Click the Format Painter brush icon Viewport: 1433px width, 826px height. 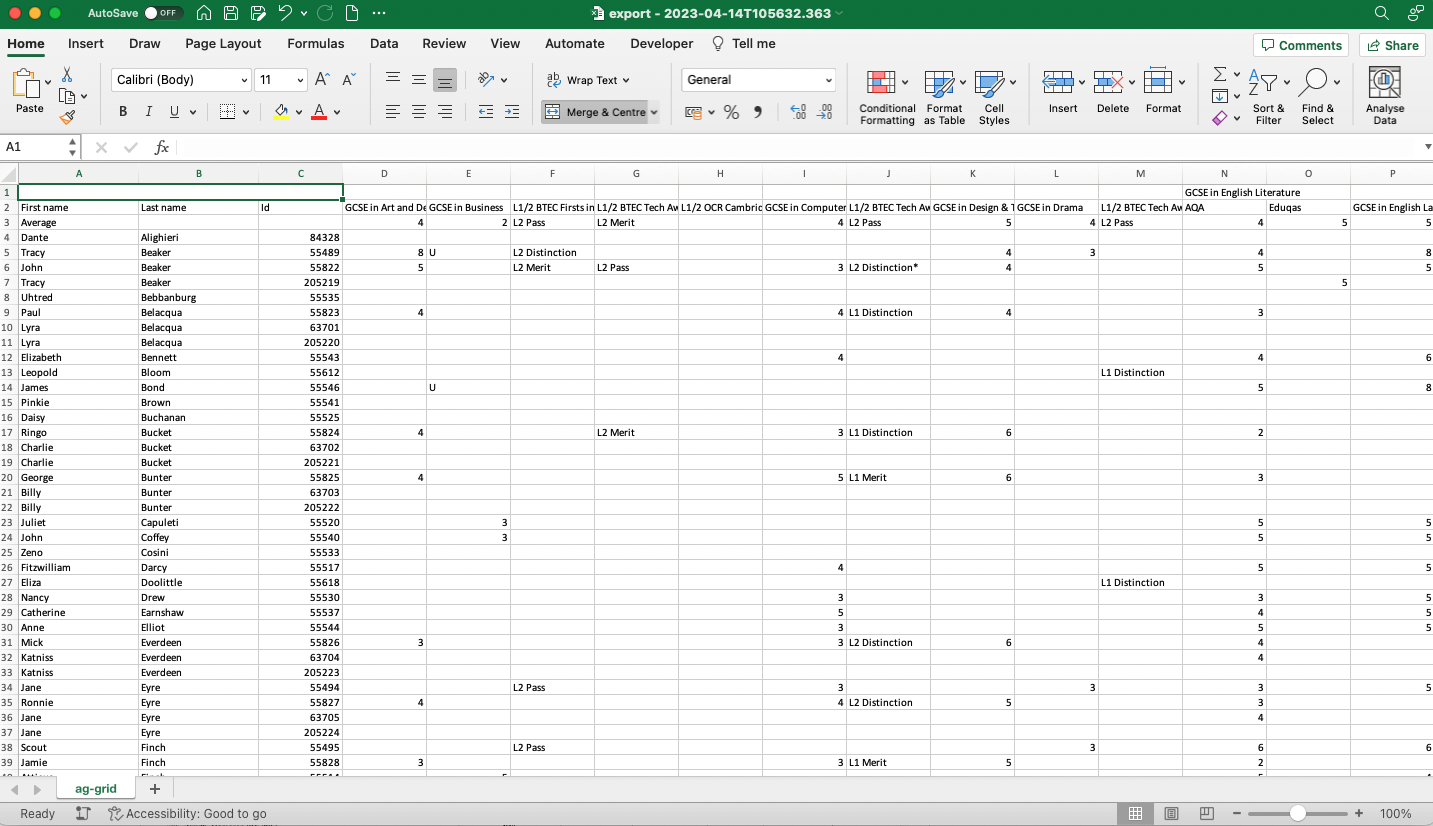(x=68, y=117)
